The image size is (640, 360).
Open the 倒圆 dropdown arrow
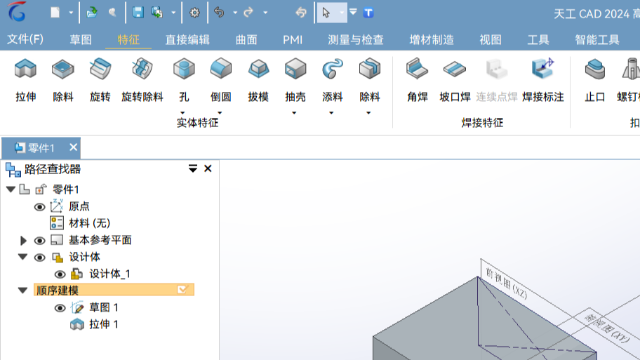[220, 113]
